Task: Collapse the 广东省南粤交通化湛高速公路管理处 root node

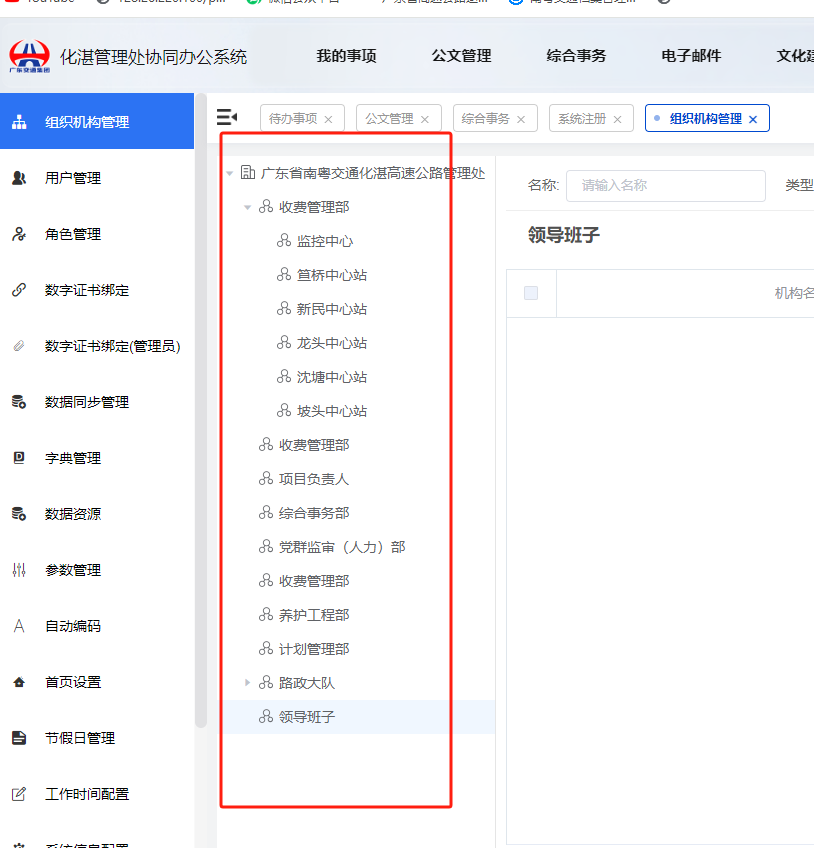Action: coord(230,174)
